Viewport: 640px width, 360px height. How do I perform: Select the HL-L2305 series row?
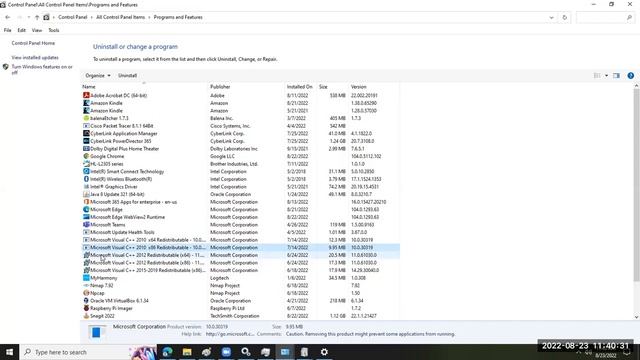coord(240,164)
